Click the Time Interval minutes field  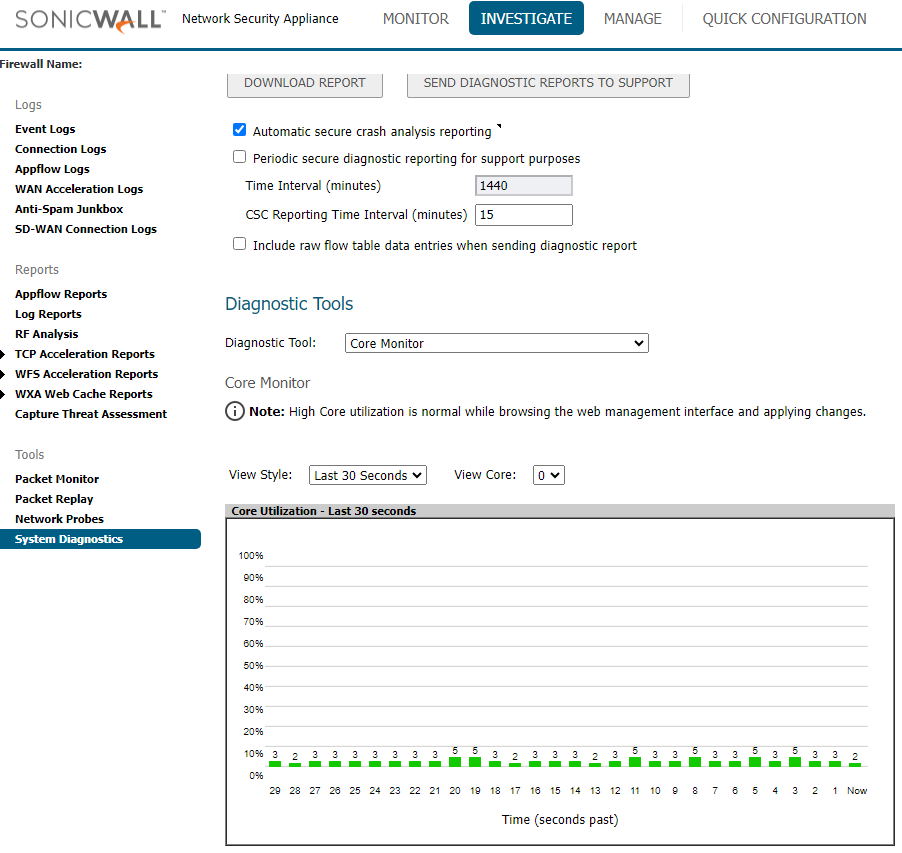click(x=523, y=186)
